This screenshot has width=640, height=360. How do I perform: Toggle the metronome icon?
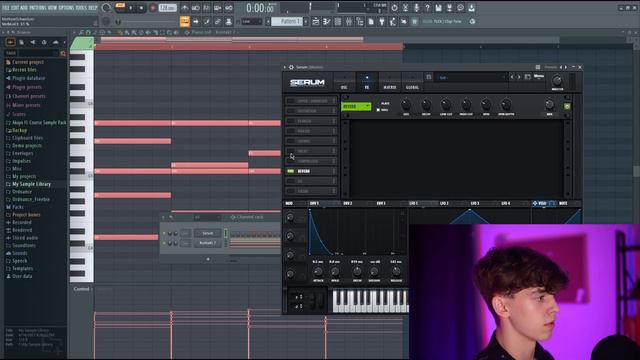[185, 8]
